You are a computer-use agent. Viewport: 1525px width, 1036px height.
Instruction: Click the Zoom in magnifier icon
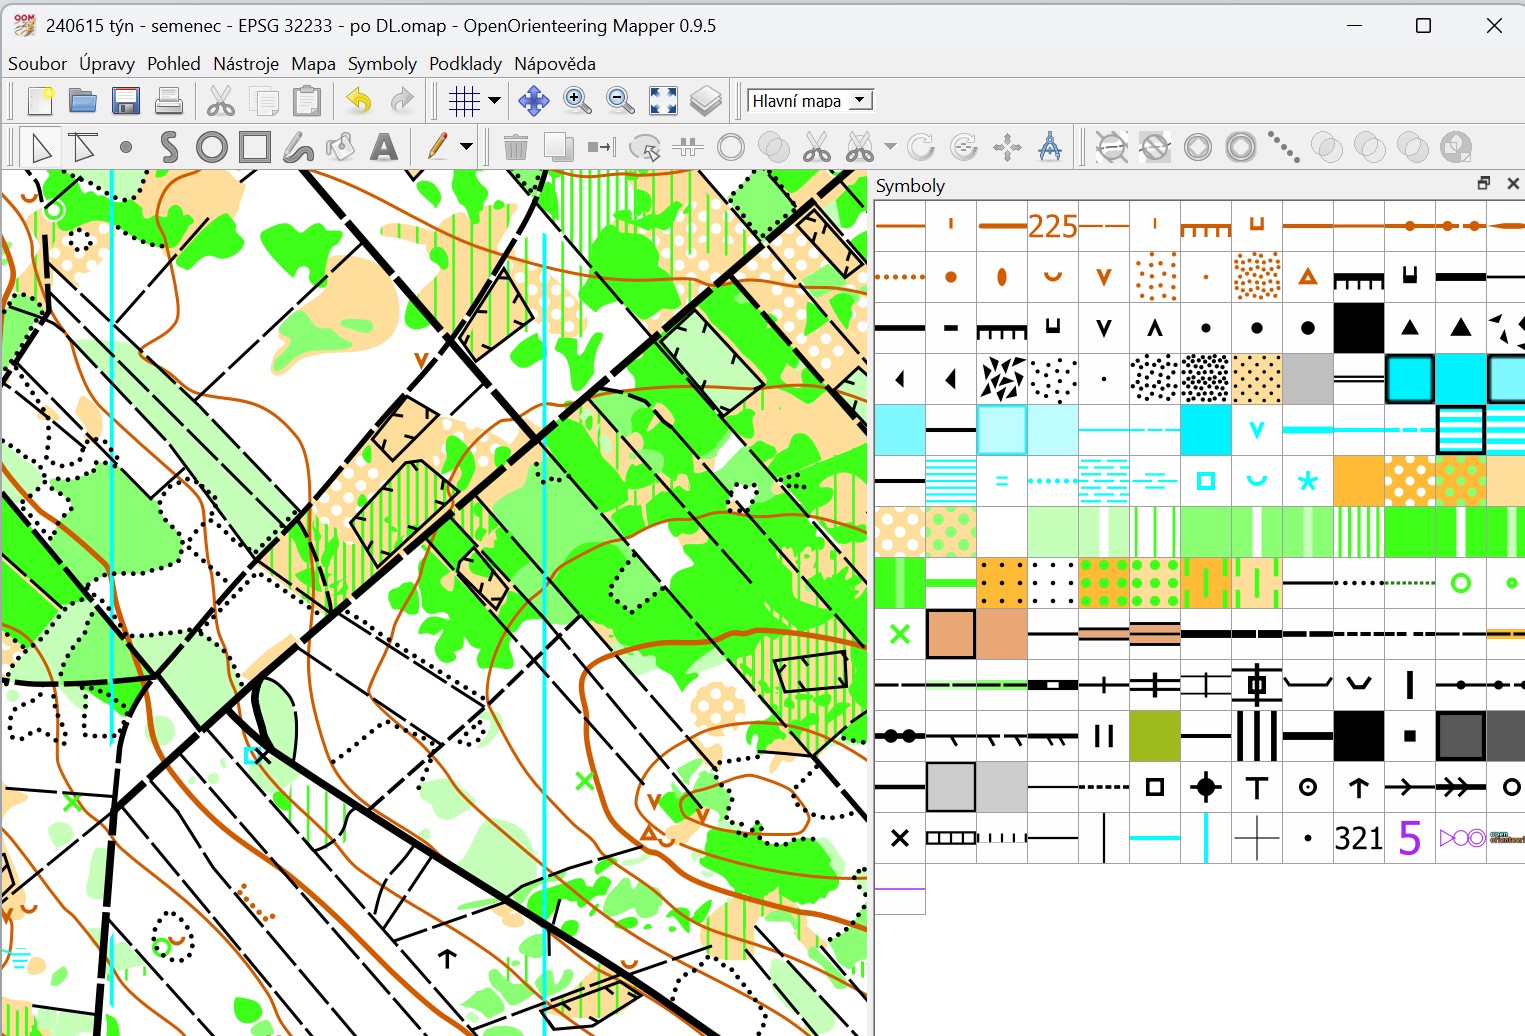(x=577, y=101)
